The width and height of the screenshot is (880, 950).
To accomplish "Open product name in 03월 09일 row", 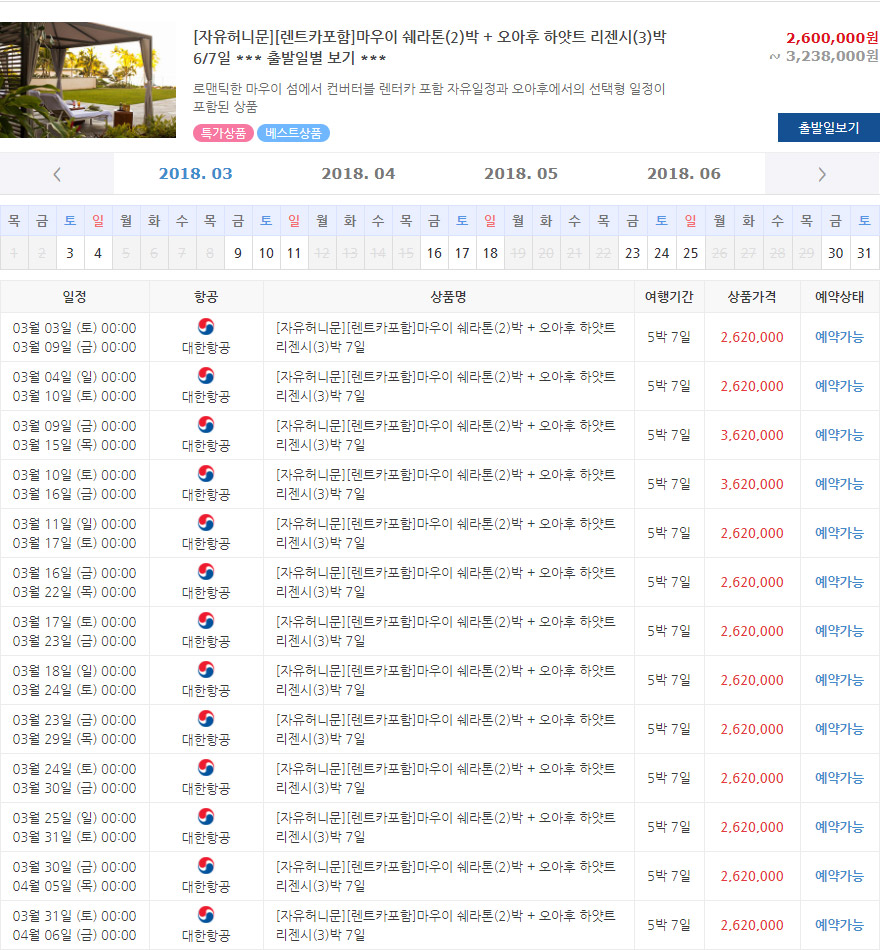I will pyautogui.click(x=445, y=435).
